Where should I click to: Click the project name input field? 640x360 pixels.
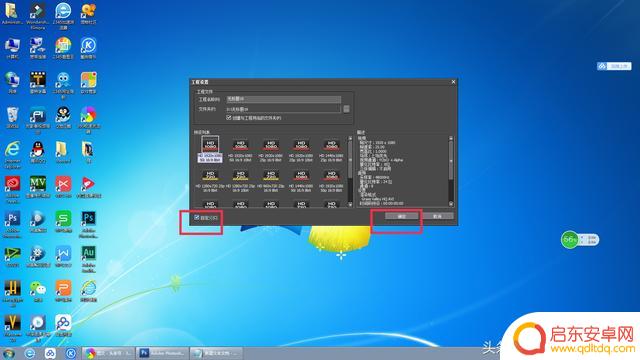click(284, 99)
